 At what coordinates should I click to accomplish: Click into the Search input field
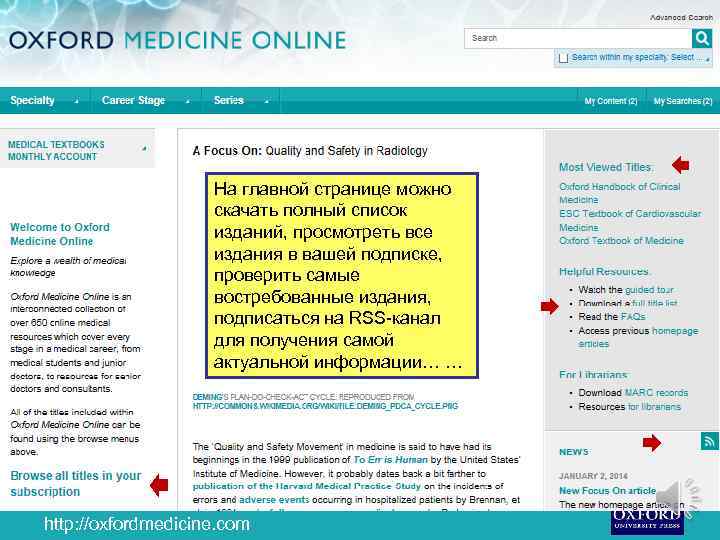pyautogui.click(x=578, y=38)
